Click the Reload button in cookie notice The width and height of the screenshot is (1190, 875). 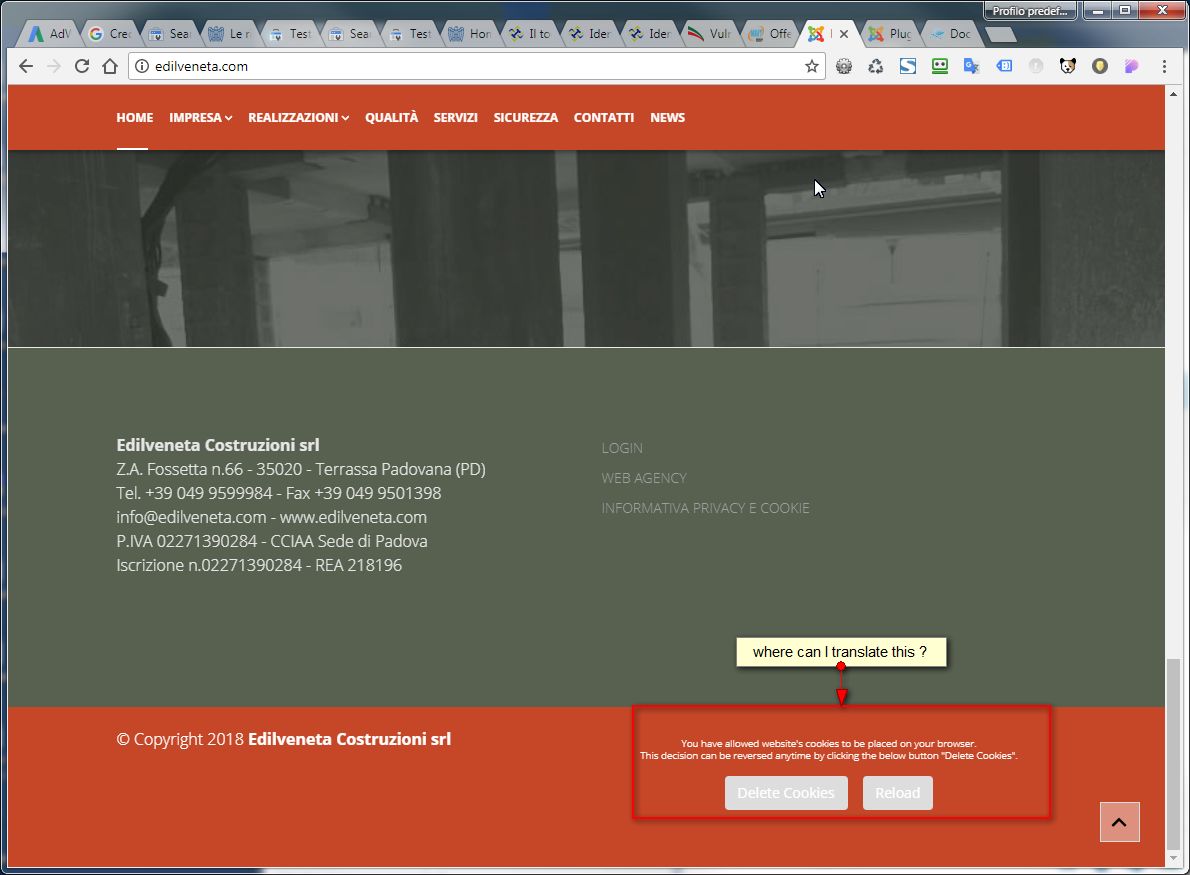(x=897, y=793)
